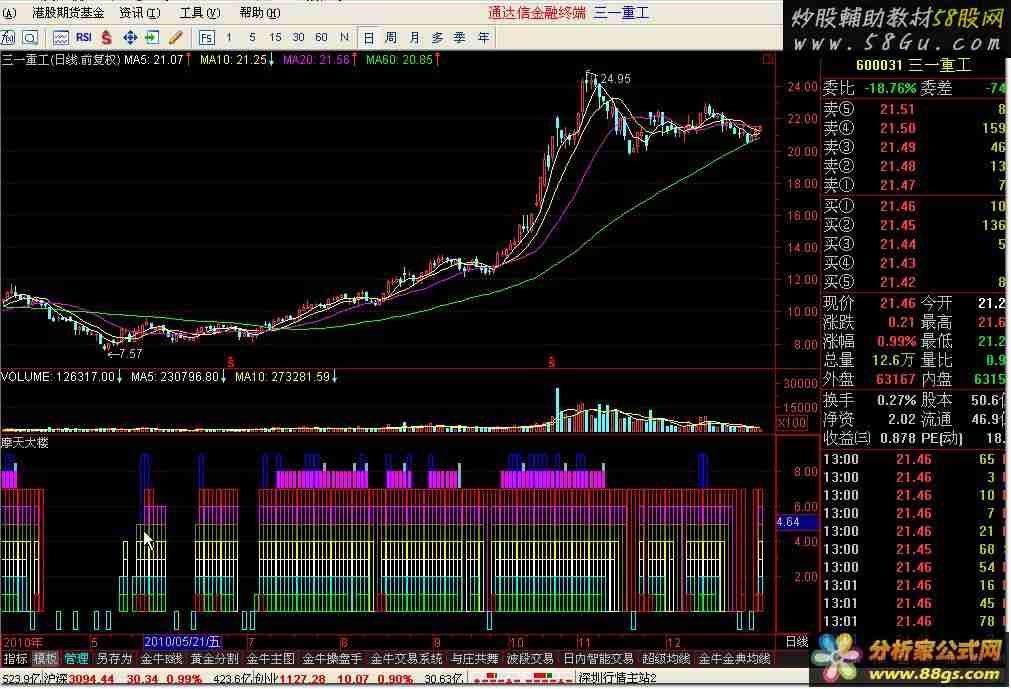
Task: Select the daily 日 period
Action: pos(368,38)
